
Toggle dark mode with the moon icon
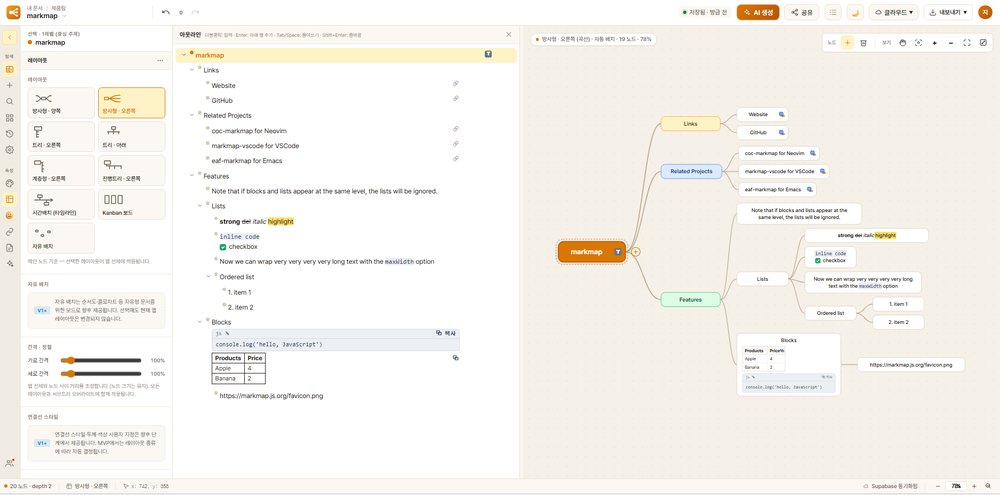click(855, 12)
